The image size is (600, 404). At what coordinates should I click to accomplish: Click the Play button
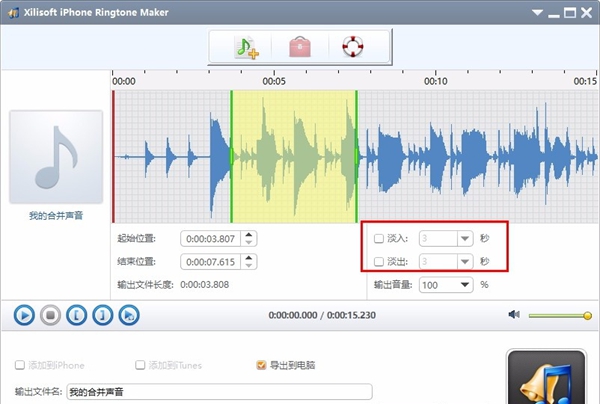tap(24, 315)
